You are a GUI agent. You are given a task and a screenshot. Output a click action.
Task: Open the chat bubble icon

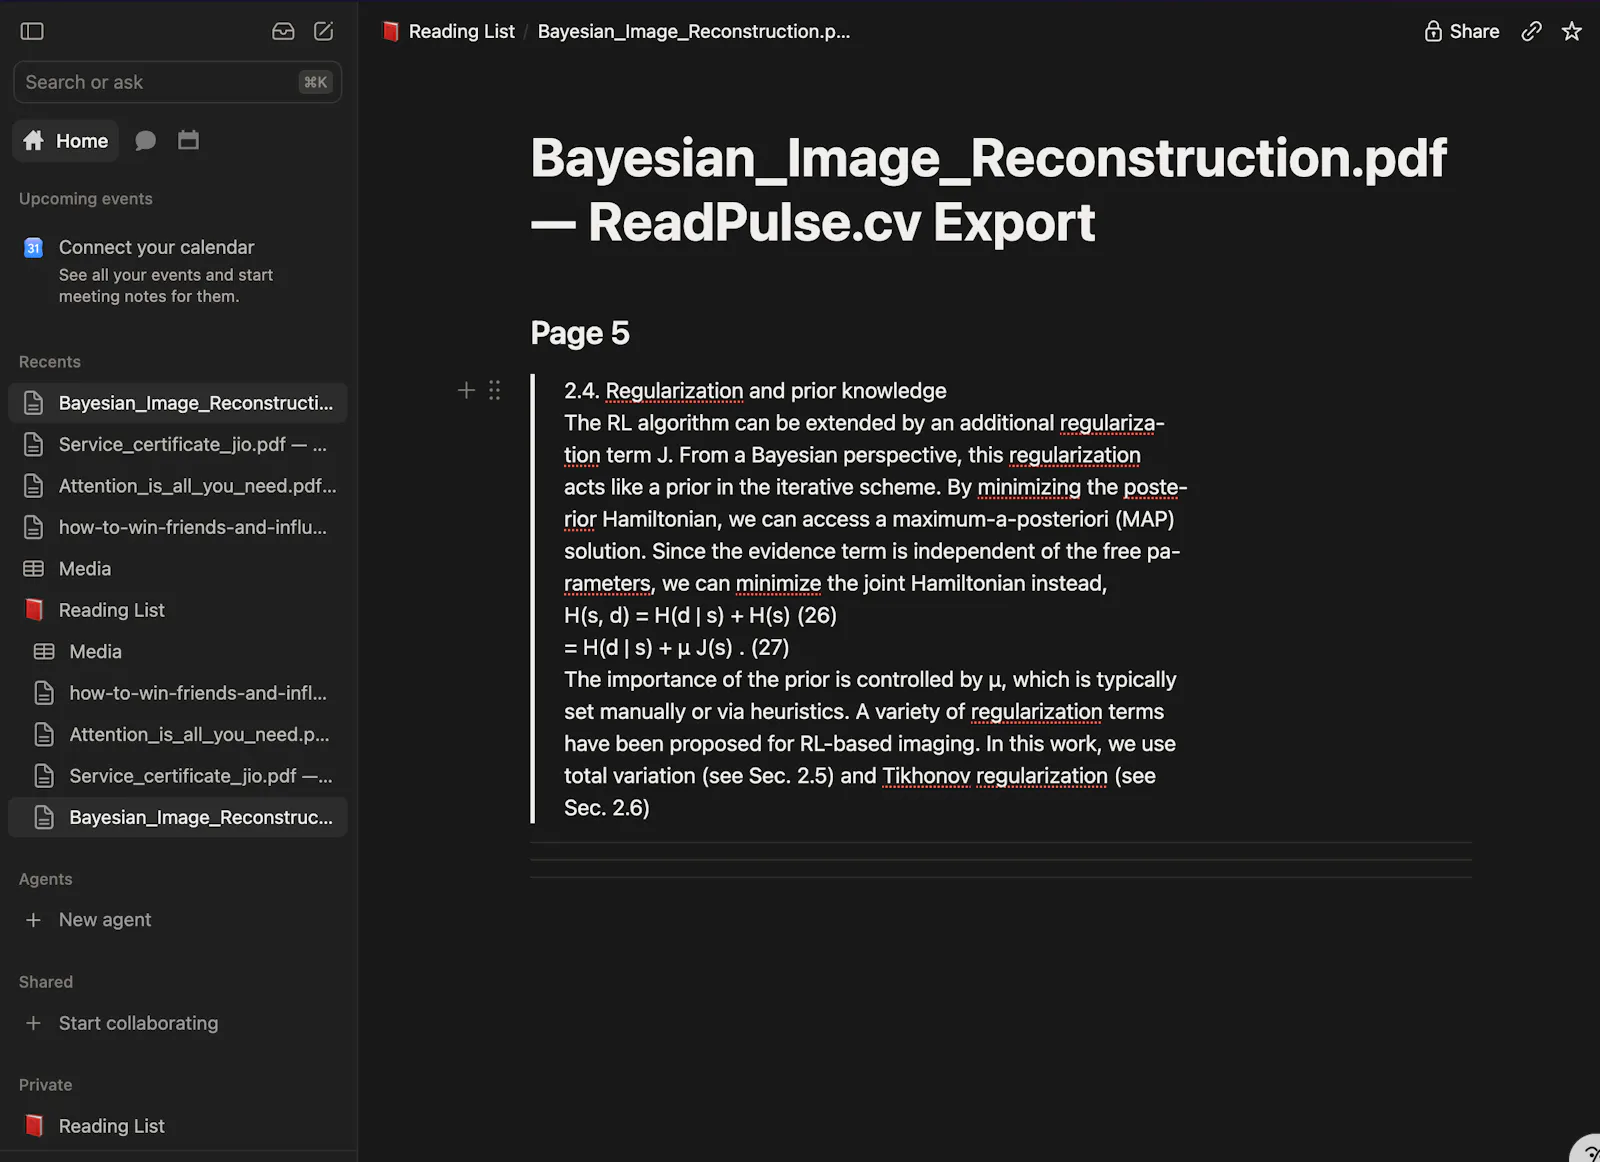click(146, 141)
